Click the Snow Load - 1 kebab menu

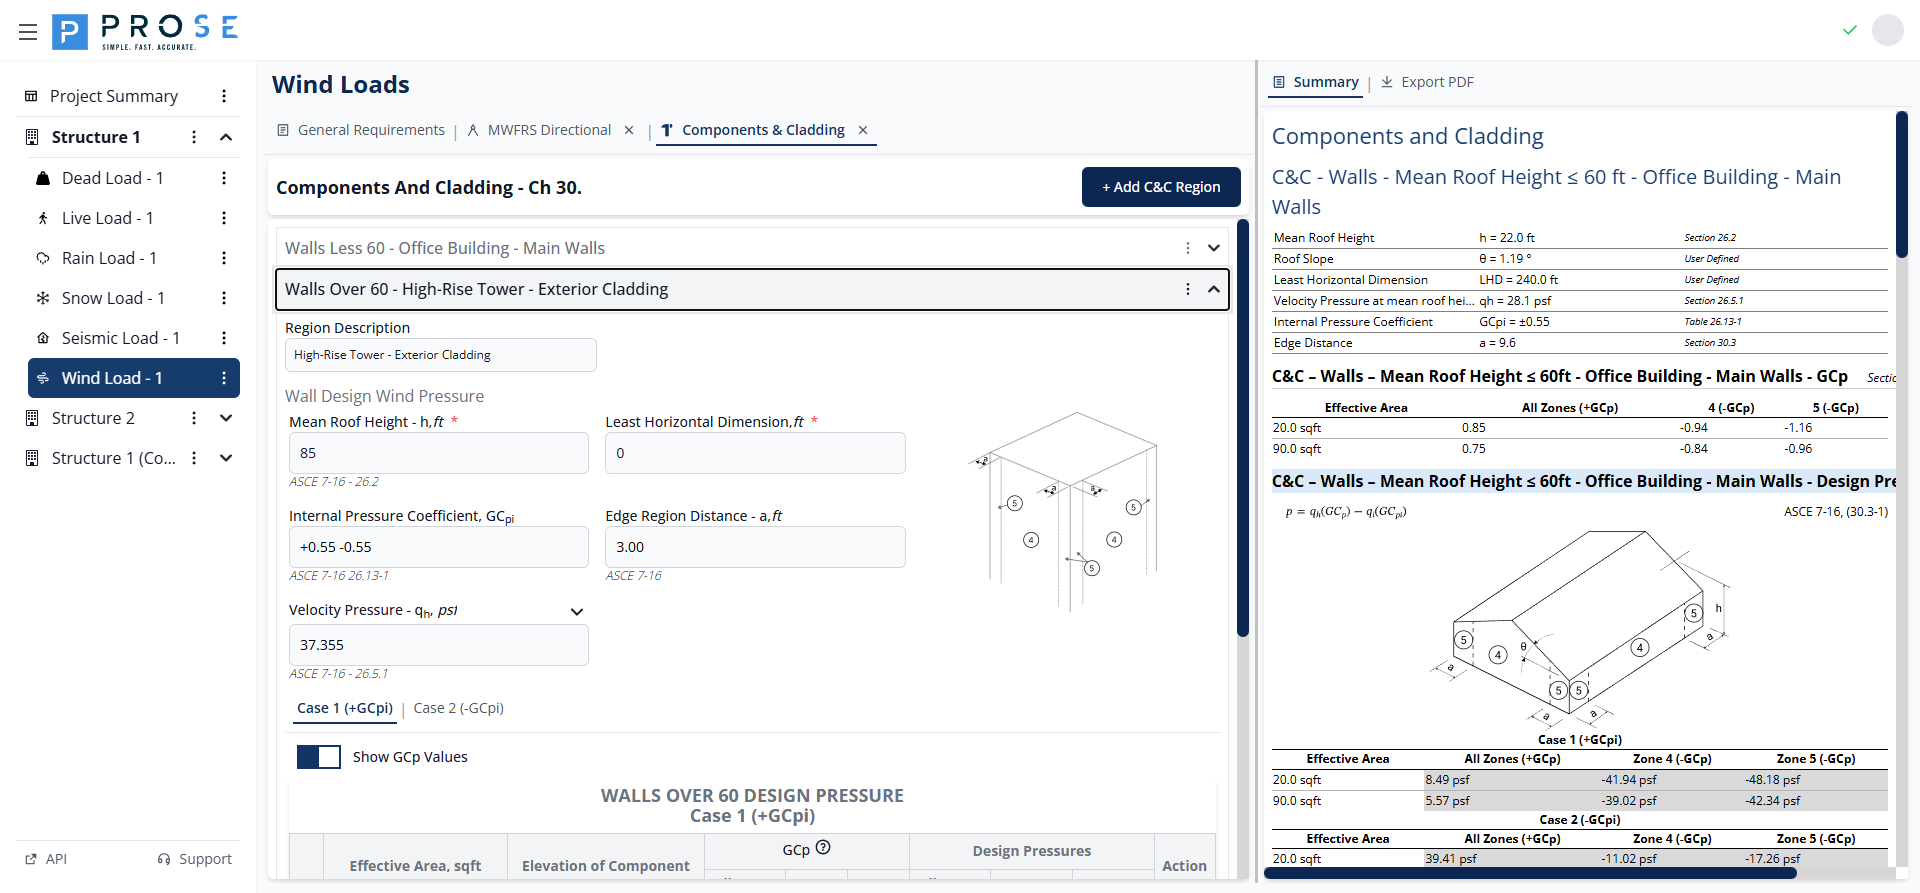(x=224, y=298)
